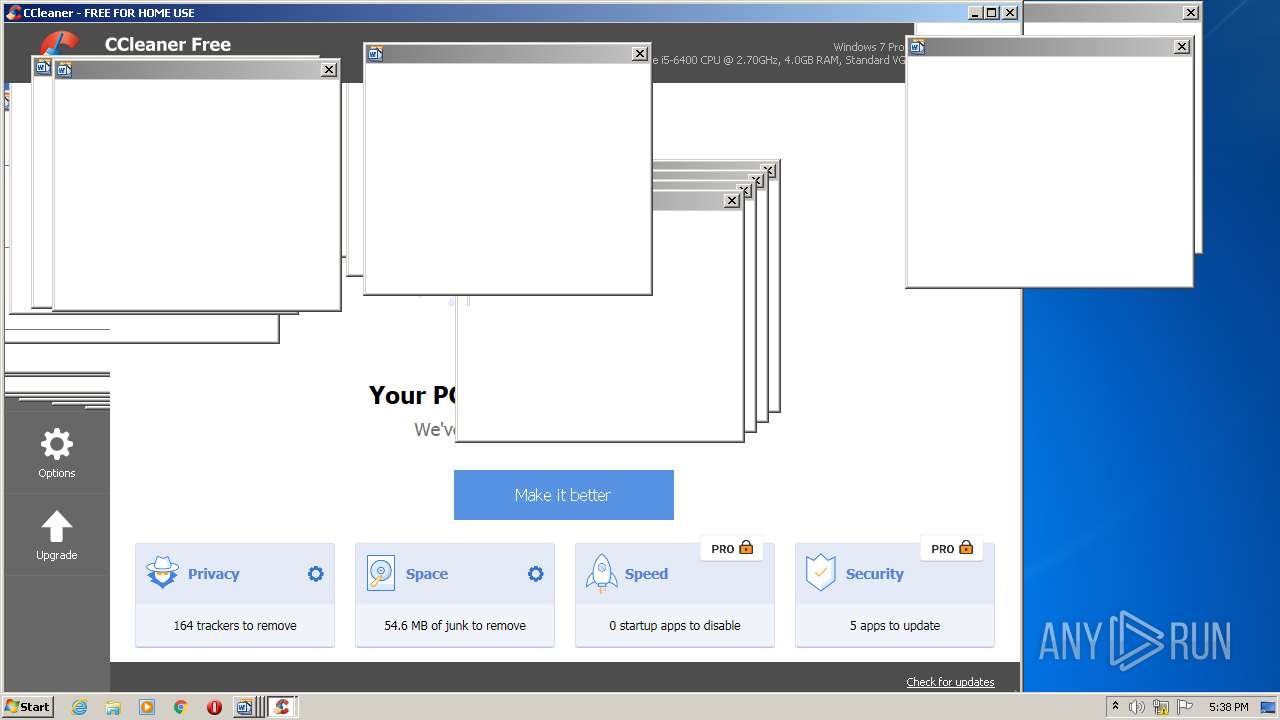Click the network status tray icon
The image size is (1280, 720).
(x=1161, y=707)
